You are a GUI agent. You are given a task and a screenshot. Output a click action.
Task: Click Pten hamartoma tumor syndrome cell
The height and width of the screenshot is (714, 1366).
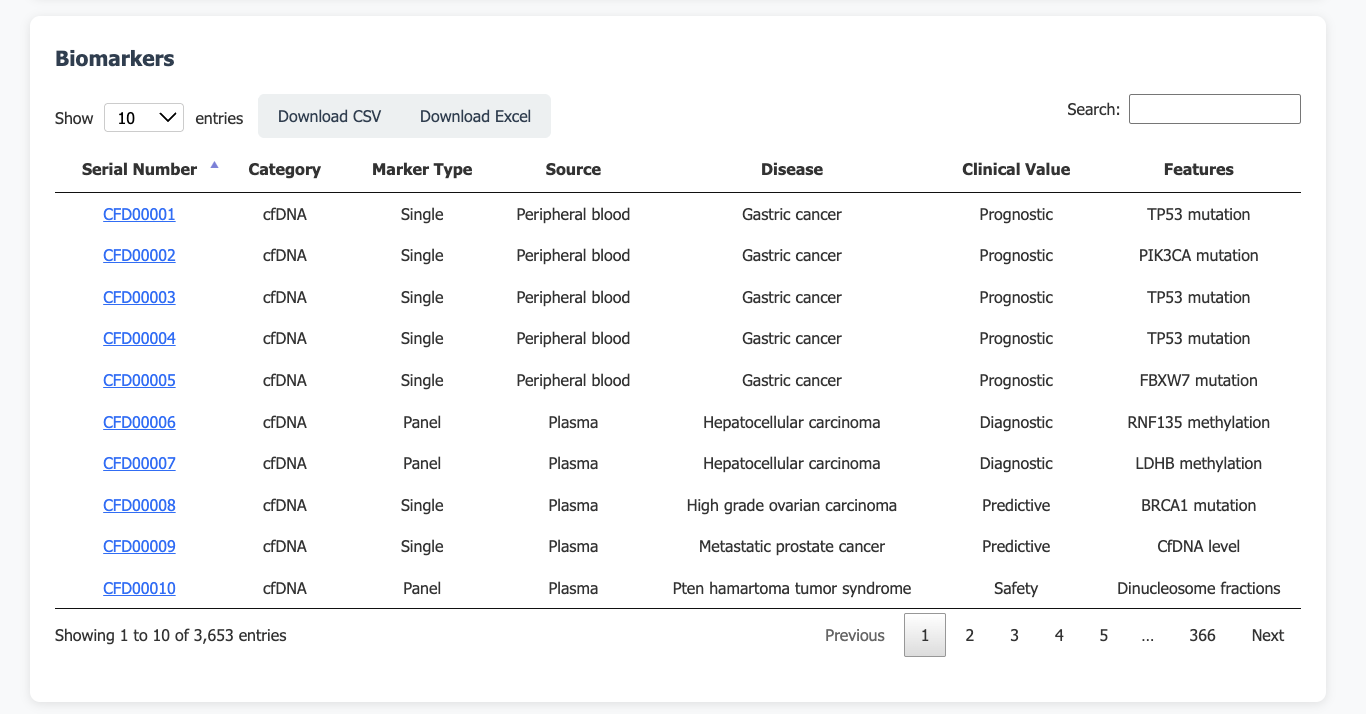792,588
